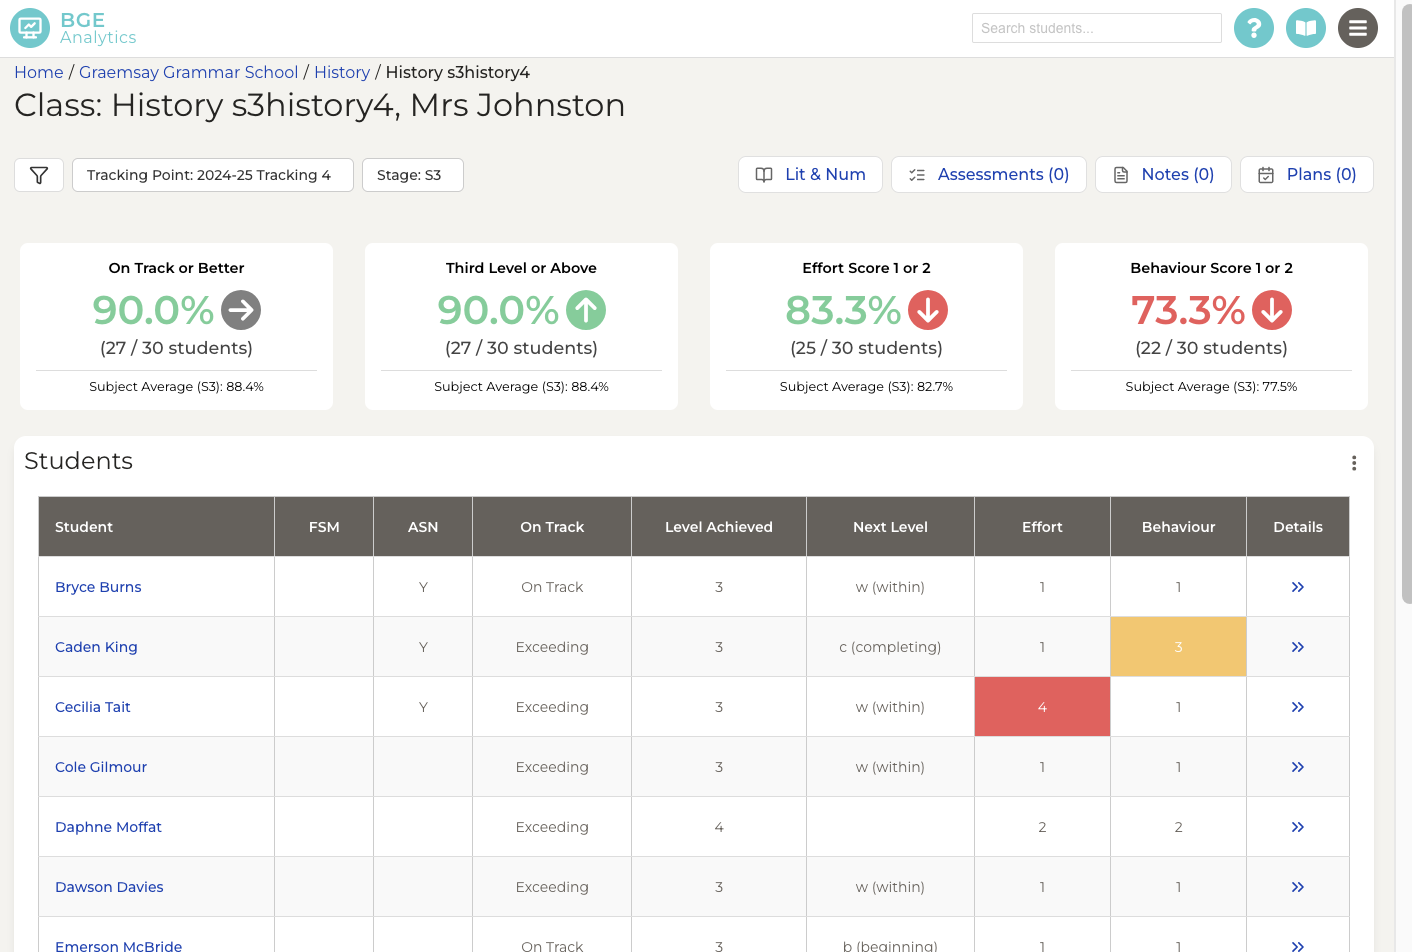Viewport: 1412px width, 952px height.
Task: Open the Students panel kebab menu
Action: pos(1354,462)
